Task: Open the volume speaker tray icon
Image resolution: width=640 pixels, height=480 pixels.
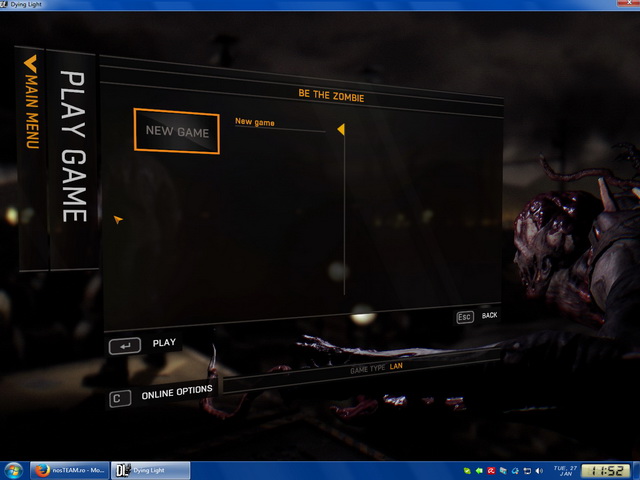Action: click(x=539, y=471)
